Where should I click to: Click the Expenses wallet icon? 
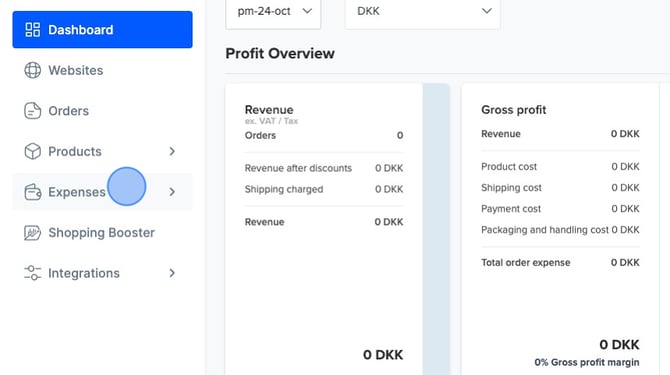coord(32,192)
